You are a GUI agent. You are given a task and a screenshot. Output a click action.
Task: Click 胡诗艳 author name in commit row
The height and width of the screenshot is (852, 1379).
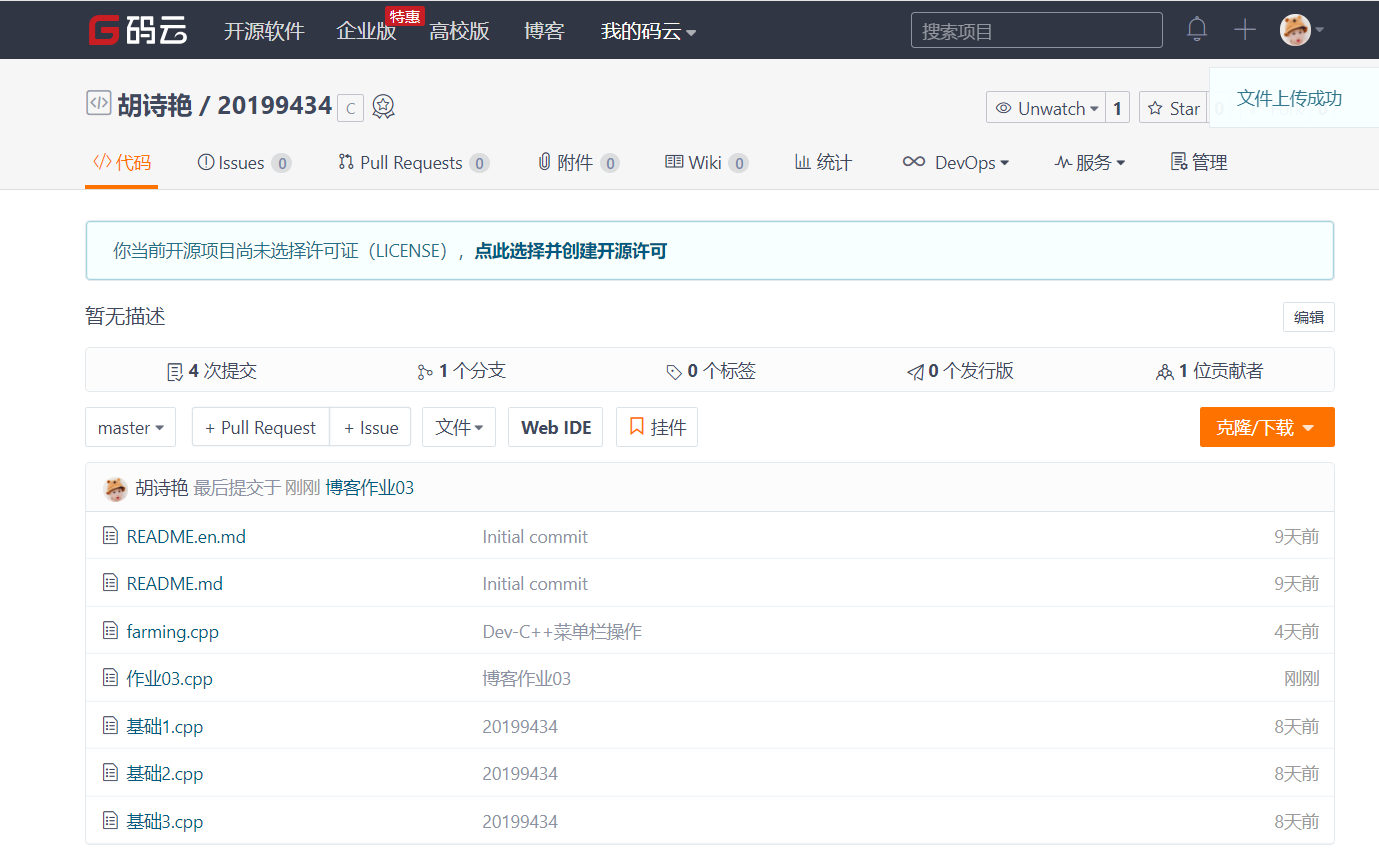tap(162, 488)
